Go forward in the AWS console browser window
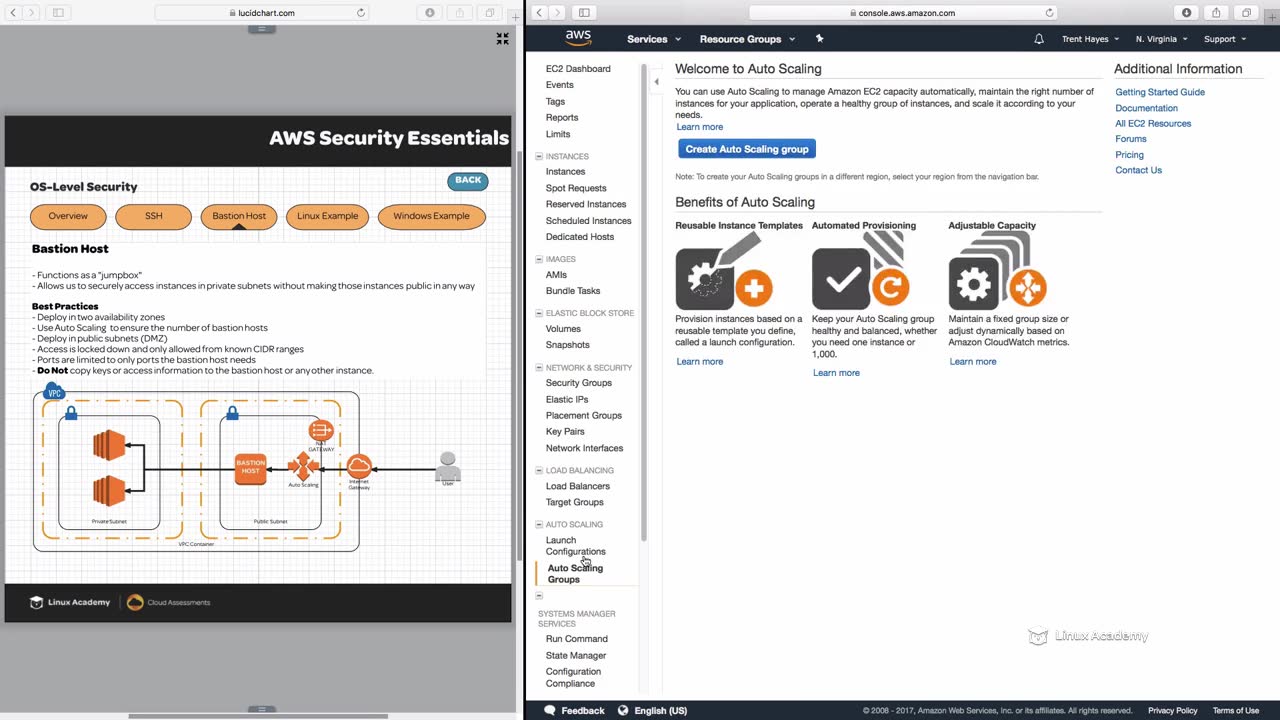This screenshot has height=720, width=1280. [x=557, y=13]
